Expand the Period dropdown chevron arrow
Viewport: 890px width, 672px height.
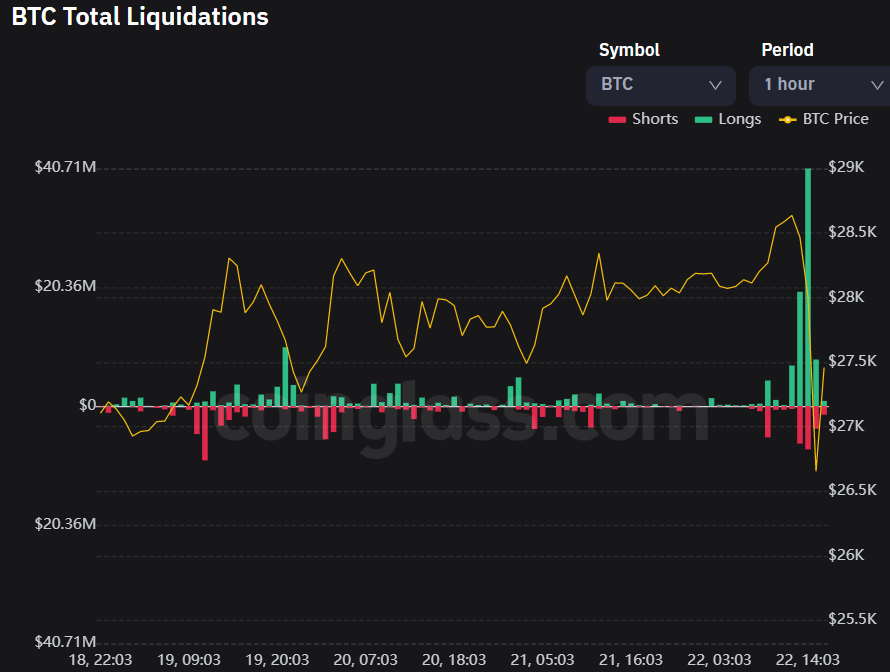877,85
